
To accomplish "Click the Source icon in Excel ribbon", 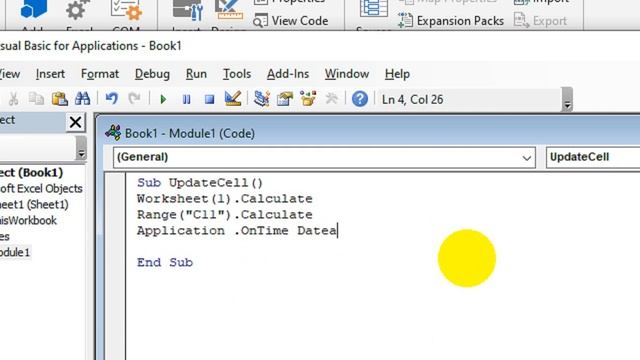I will (x=373, y=9).
